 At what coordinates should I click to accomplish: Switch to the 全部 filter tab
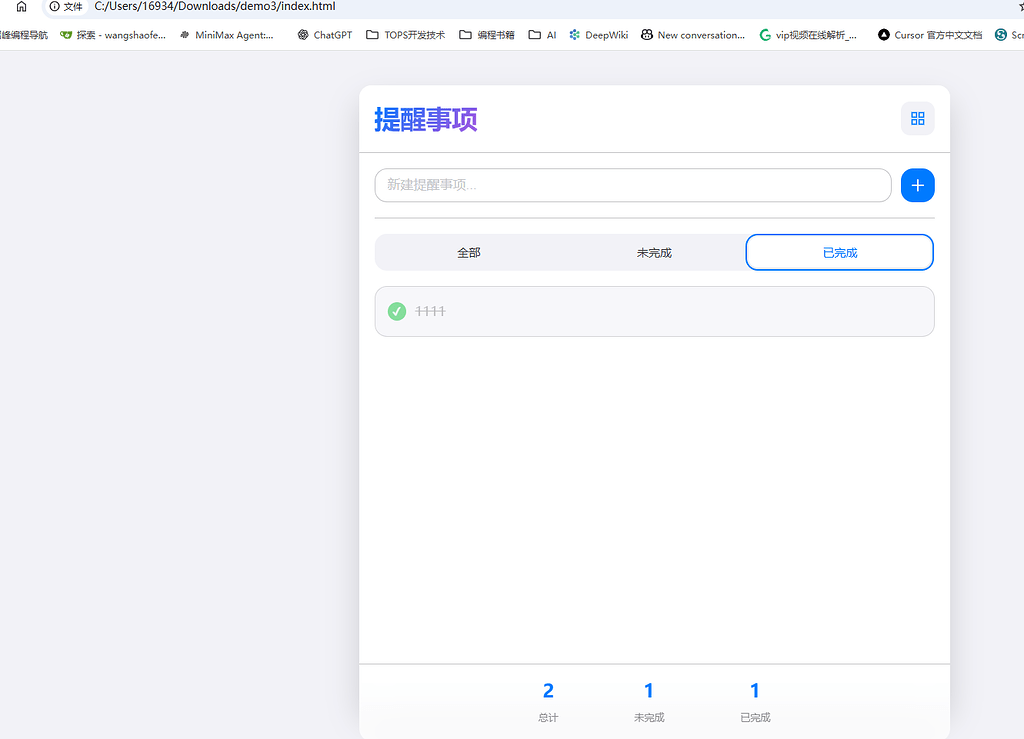pyautogui.click(x=469, y=253)
